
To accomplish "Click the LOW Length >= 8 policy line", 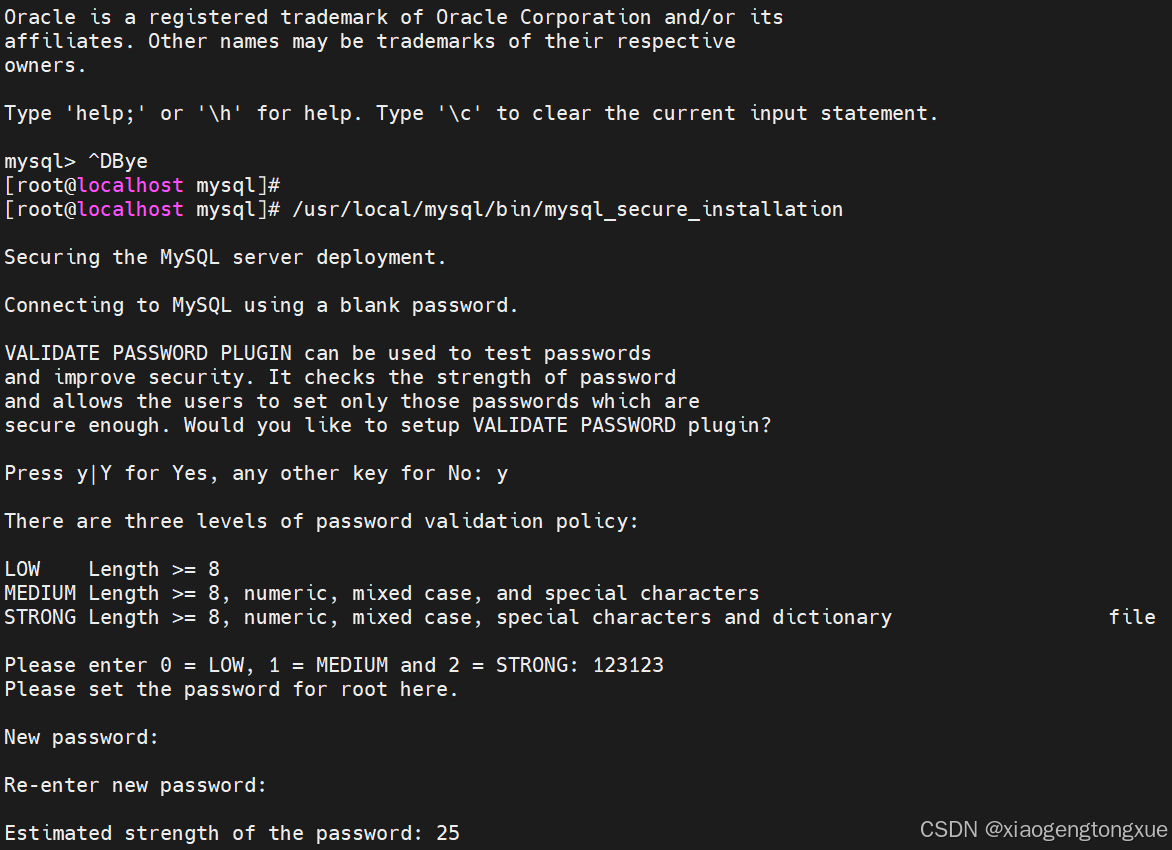I will click(112, 570).
